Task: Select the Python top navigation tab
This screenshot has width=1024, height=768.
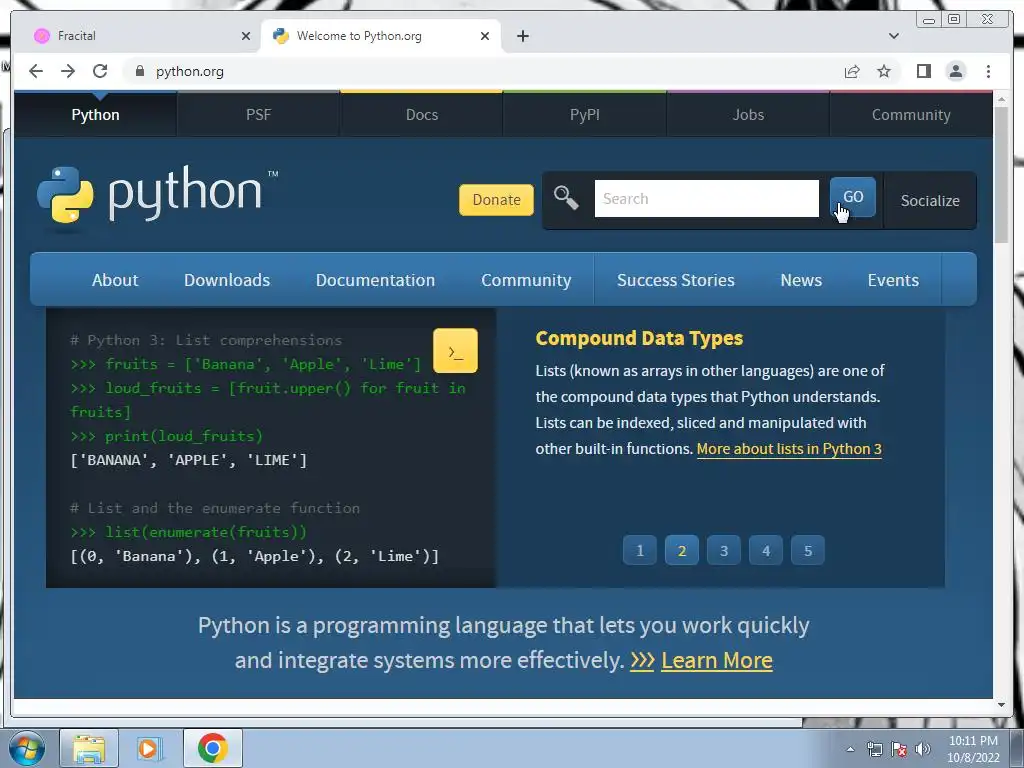Action: tap(95, 115)
